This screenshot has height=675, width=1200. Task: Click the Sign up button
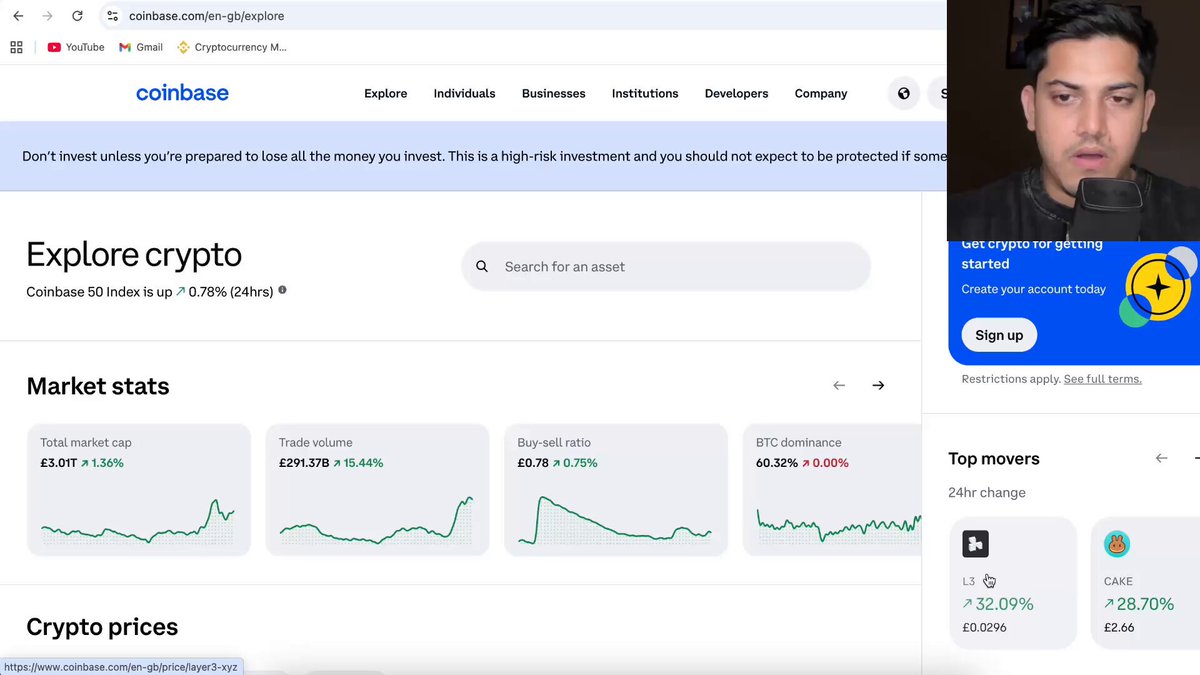[x=999, y=335]
